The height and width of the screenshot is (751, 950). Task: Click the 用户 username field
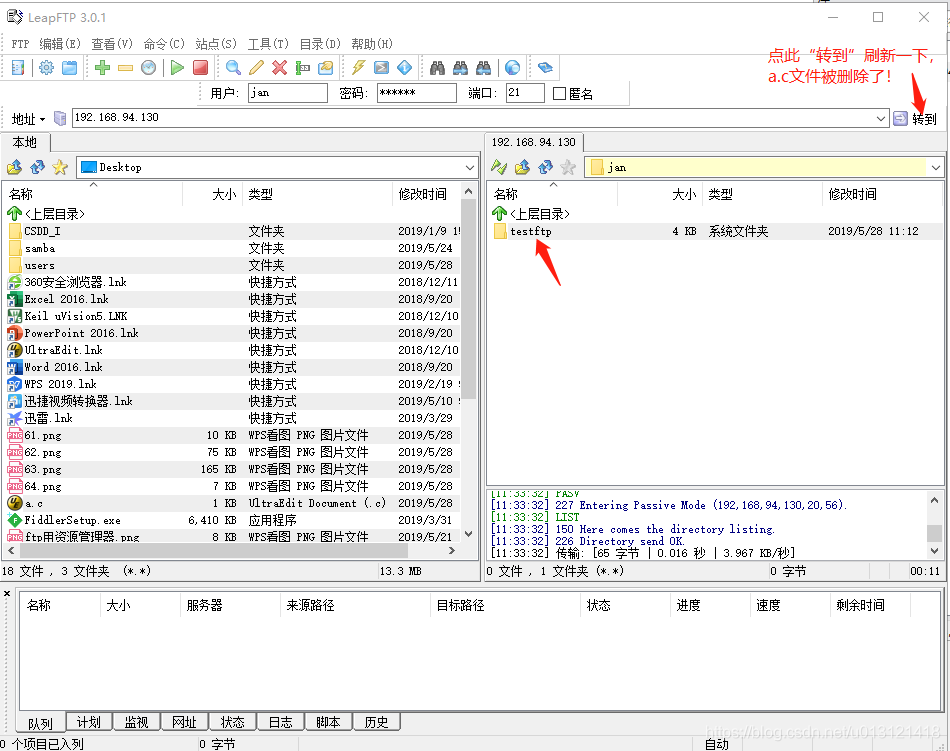click(288, 93)
